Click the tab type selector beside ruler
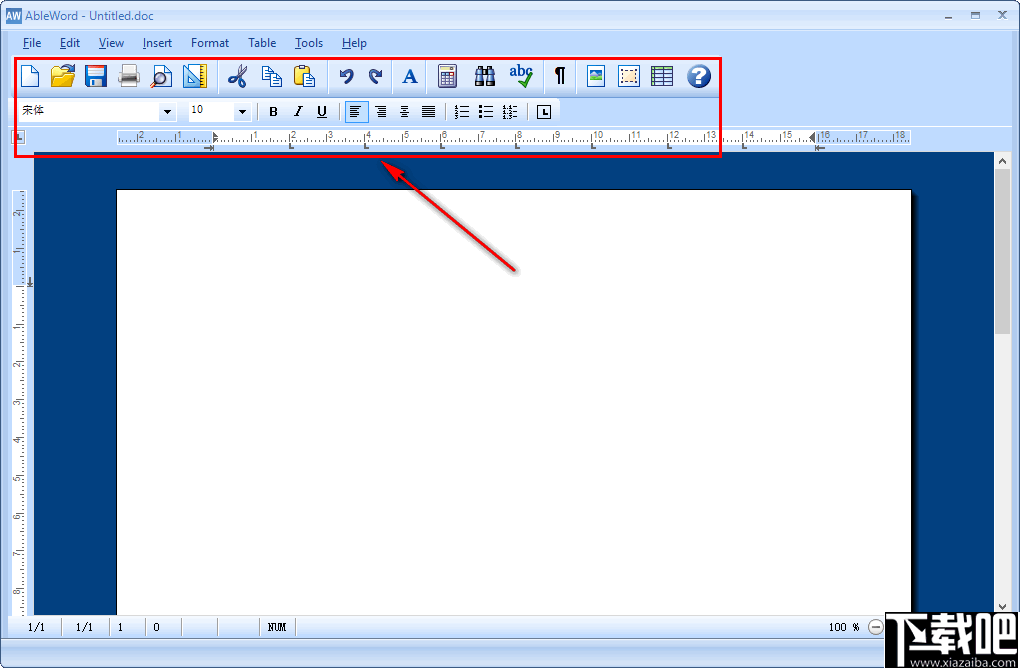This screenshot has width=1020, height=668. (19, 137)
